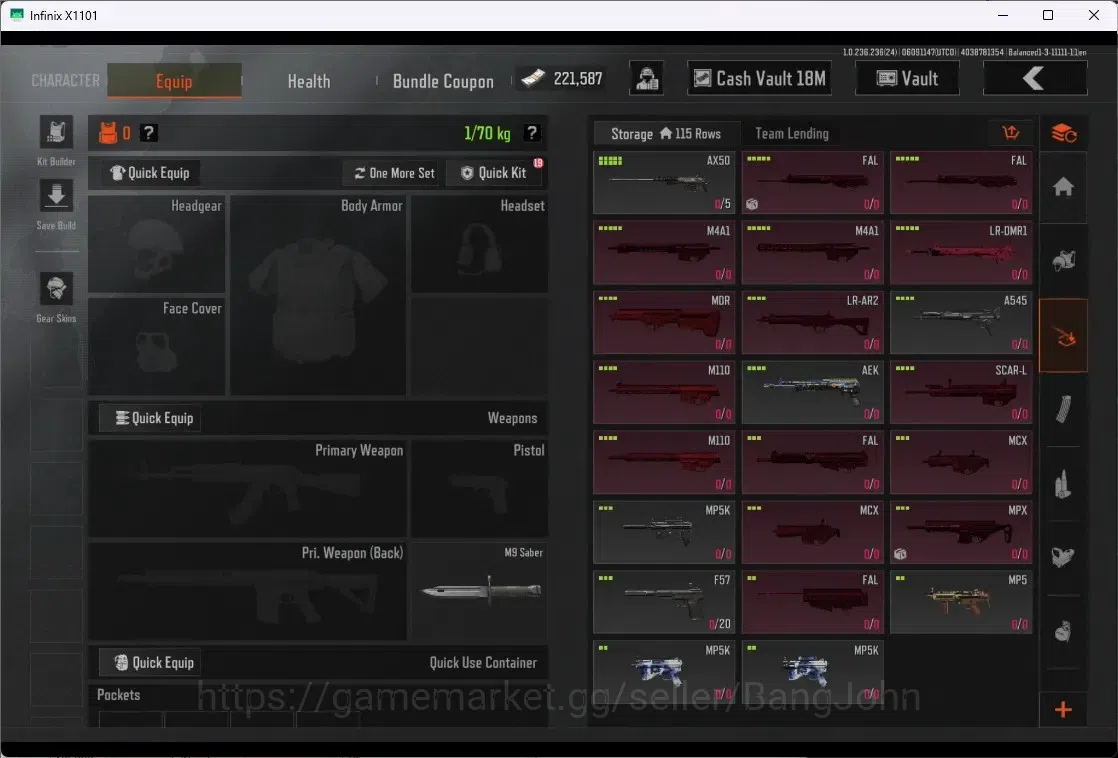Select the F57 pistol item
The width and height of the screenshot is (1118, 758).
point(664,602)
